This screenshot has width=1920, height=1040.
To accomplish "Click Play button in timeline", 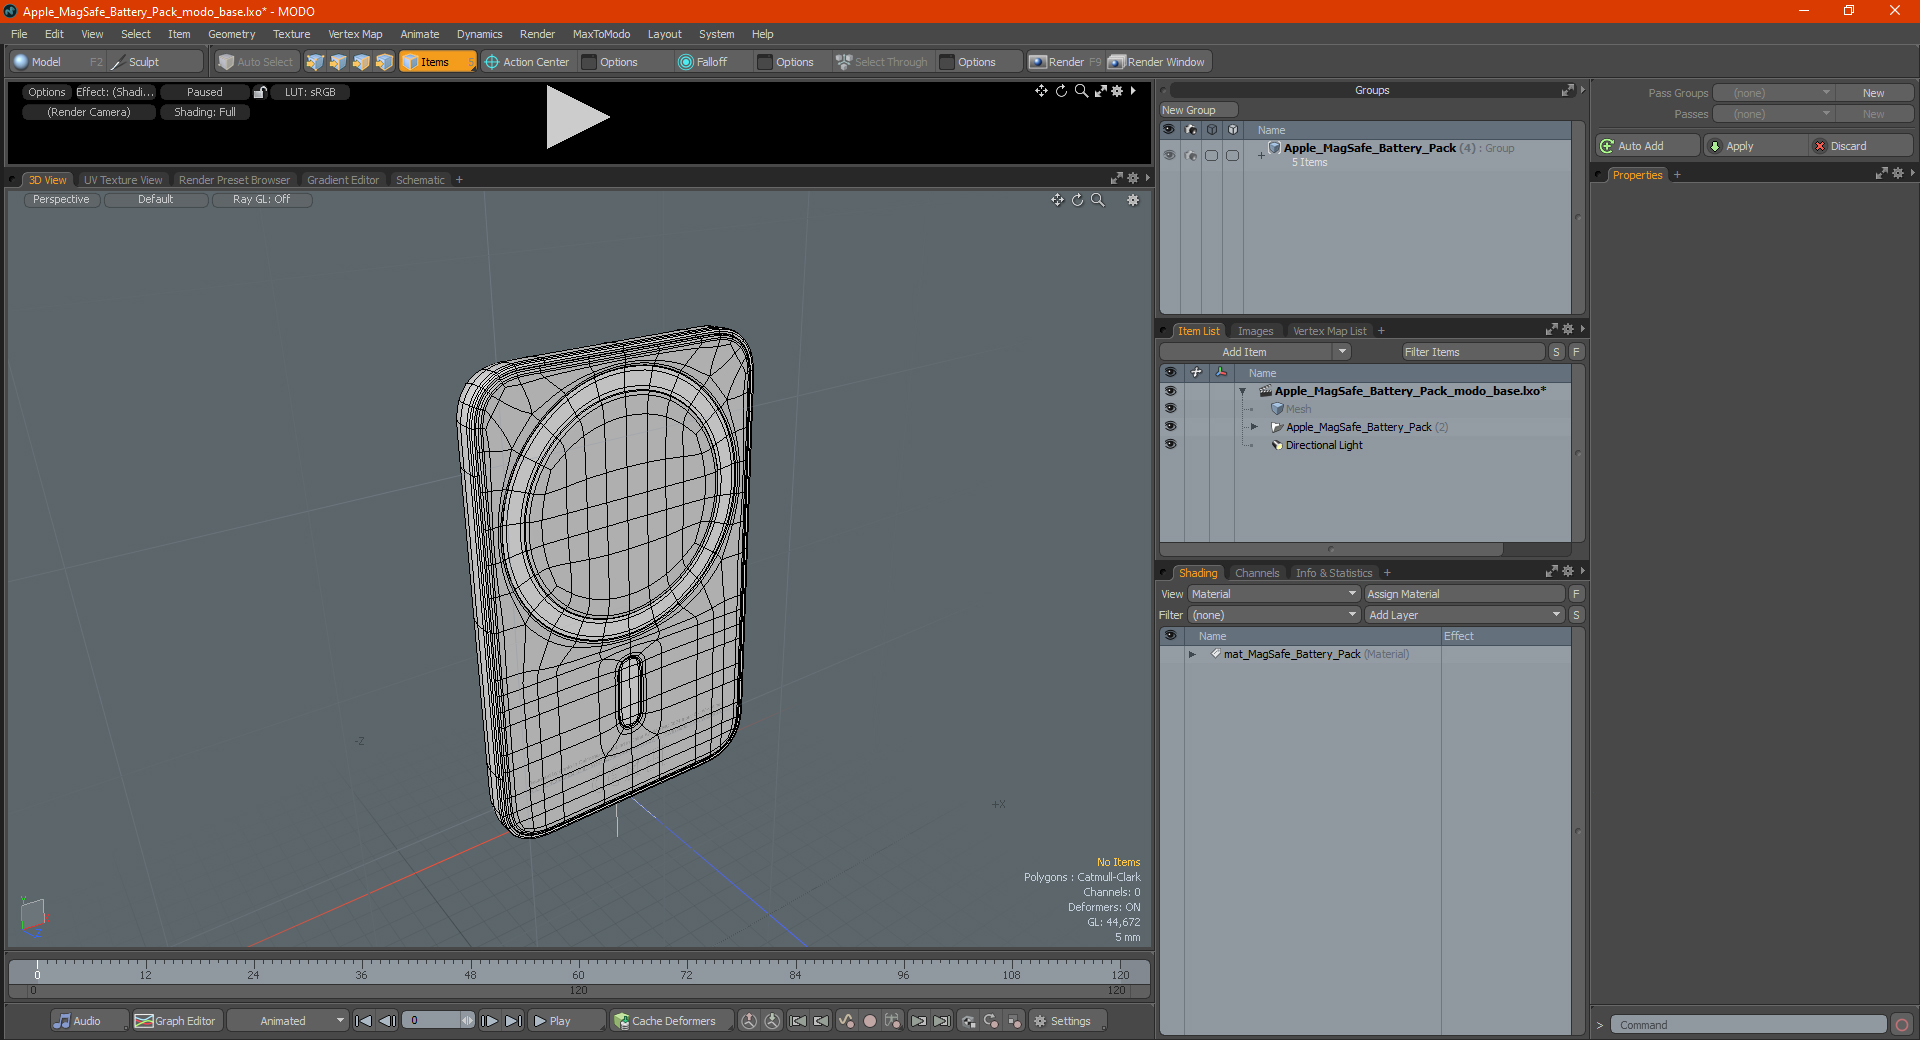I will (565, 1021).
